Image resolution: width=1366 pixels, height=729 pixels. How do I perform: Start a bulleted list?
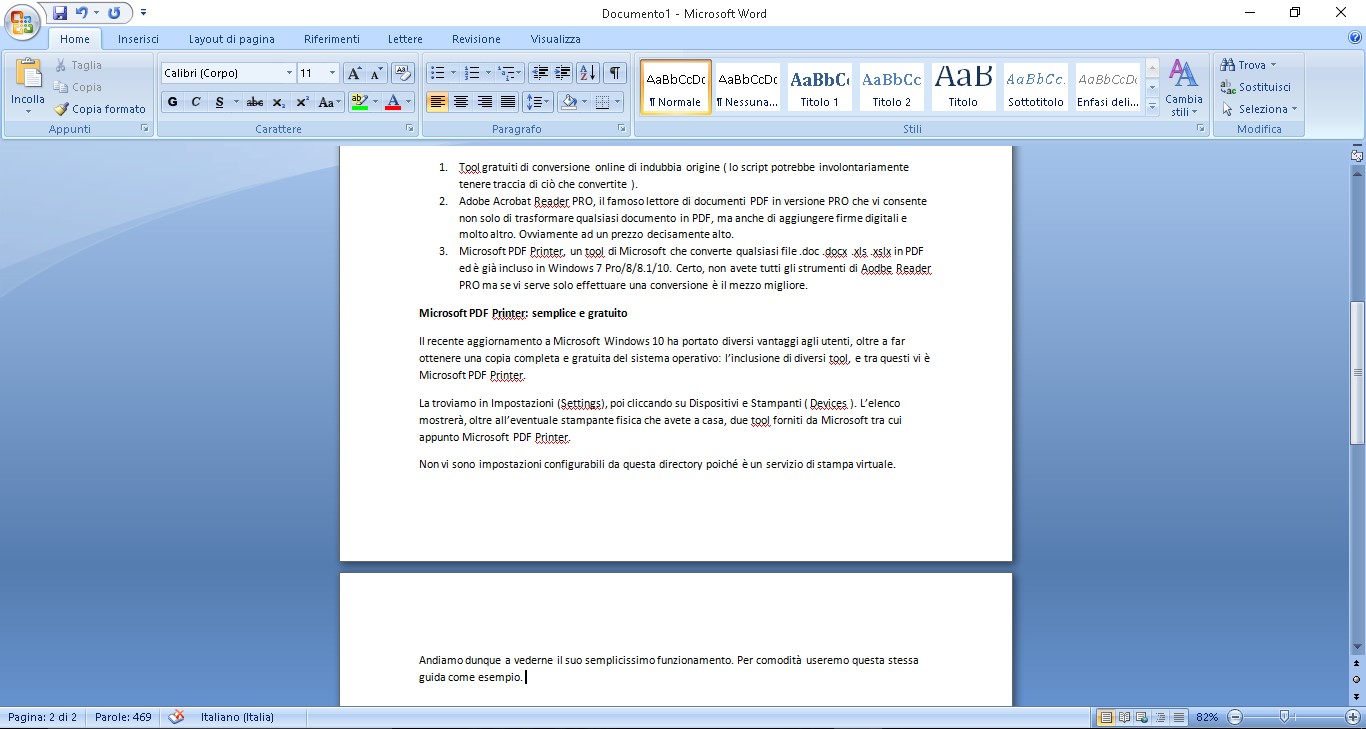(436, 73)
